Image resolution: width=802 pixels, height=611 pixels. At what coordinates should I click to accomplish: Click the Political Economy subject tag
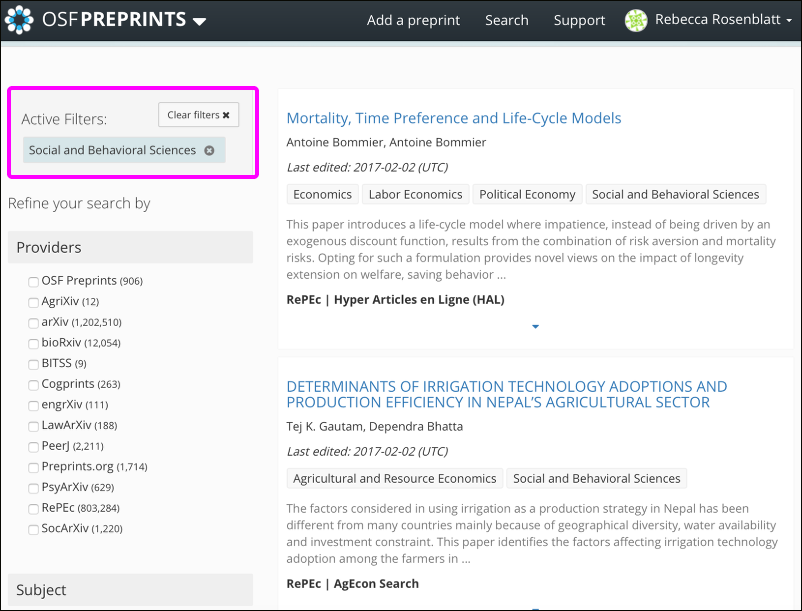point(527,194)
